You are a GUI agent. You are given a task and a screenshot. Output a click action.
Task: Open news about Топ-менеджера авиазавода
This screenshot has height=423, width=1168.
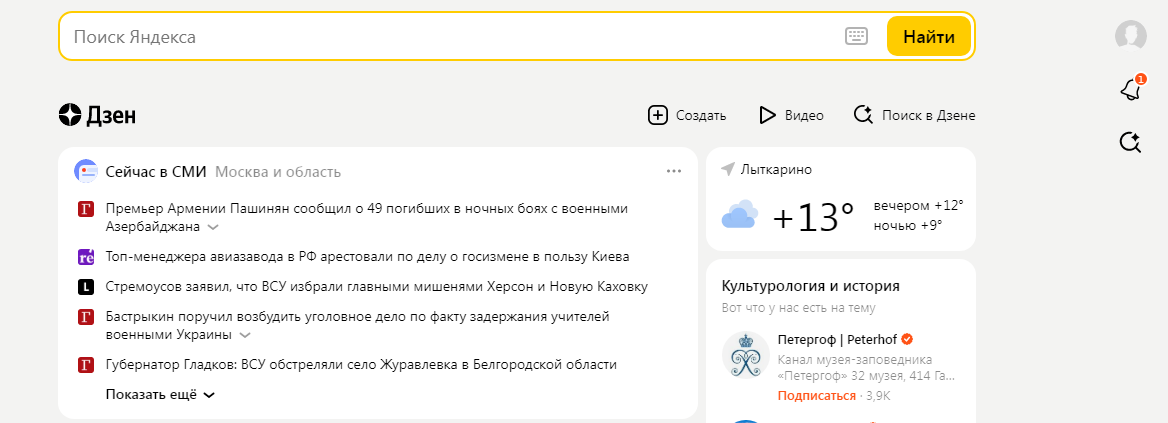click(367, 257)
